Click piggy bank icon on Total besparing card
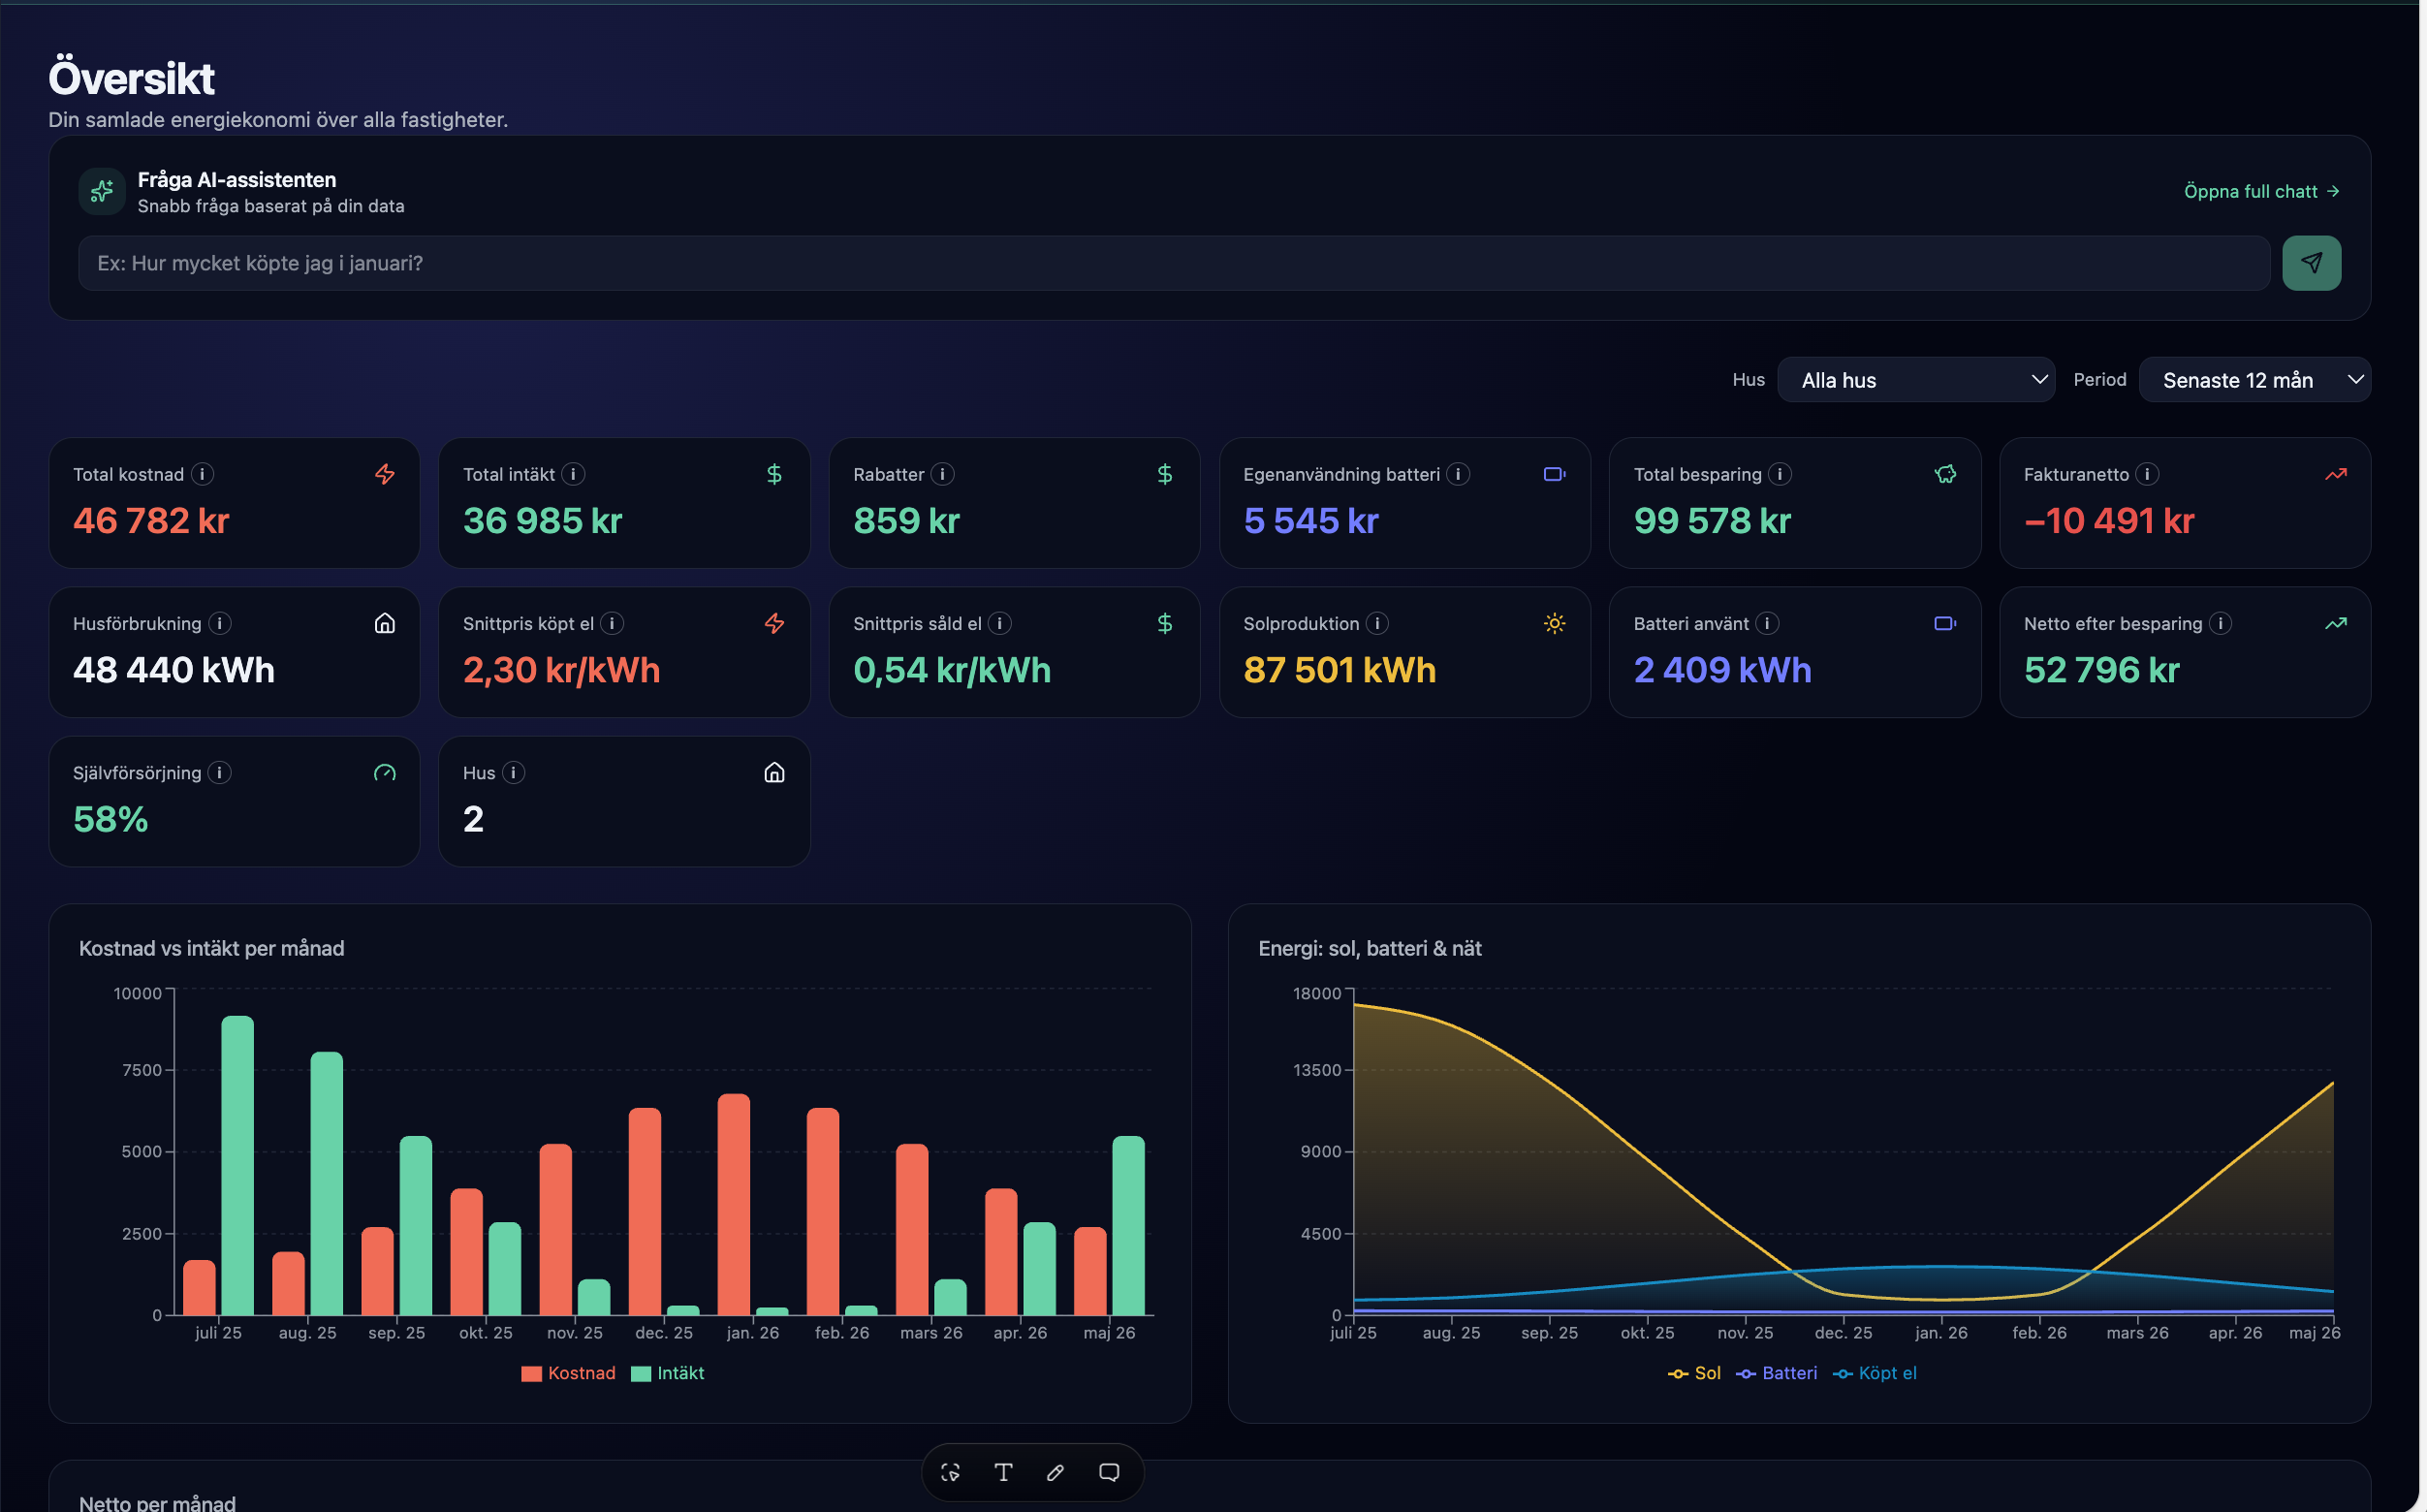 tap(1945, 474)
